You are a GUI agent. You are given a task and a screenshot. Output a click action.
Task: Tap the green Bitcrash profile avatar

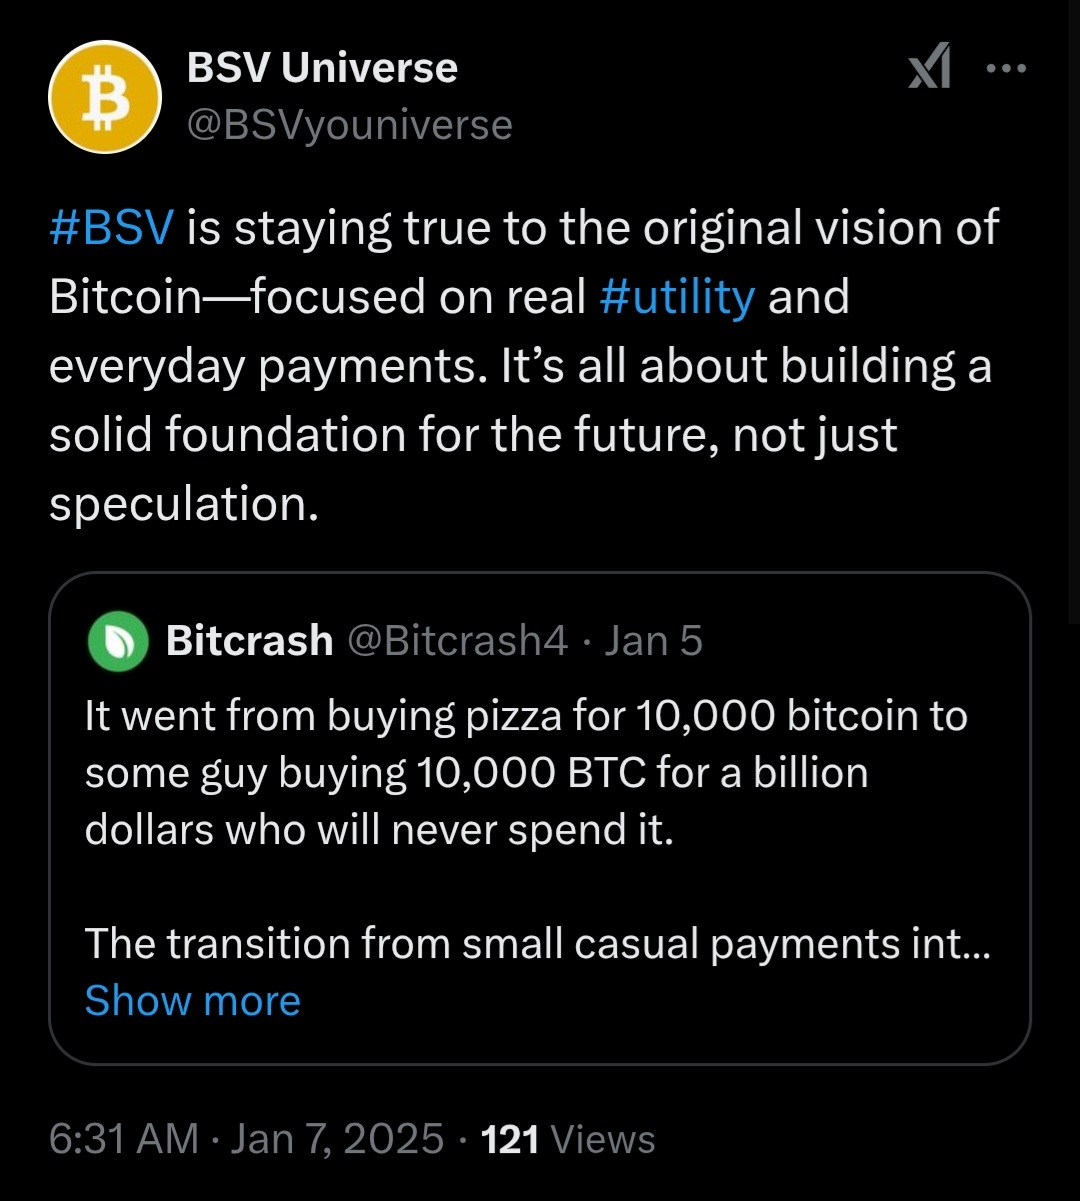[118, 641]
